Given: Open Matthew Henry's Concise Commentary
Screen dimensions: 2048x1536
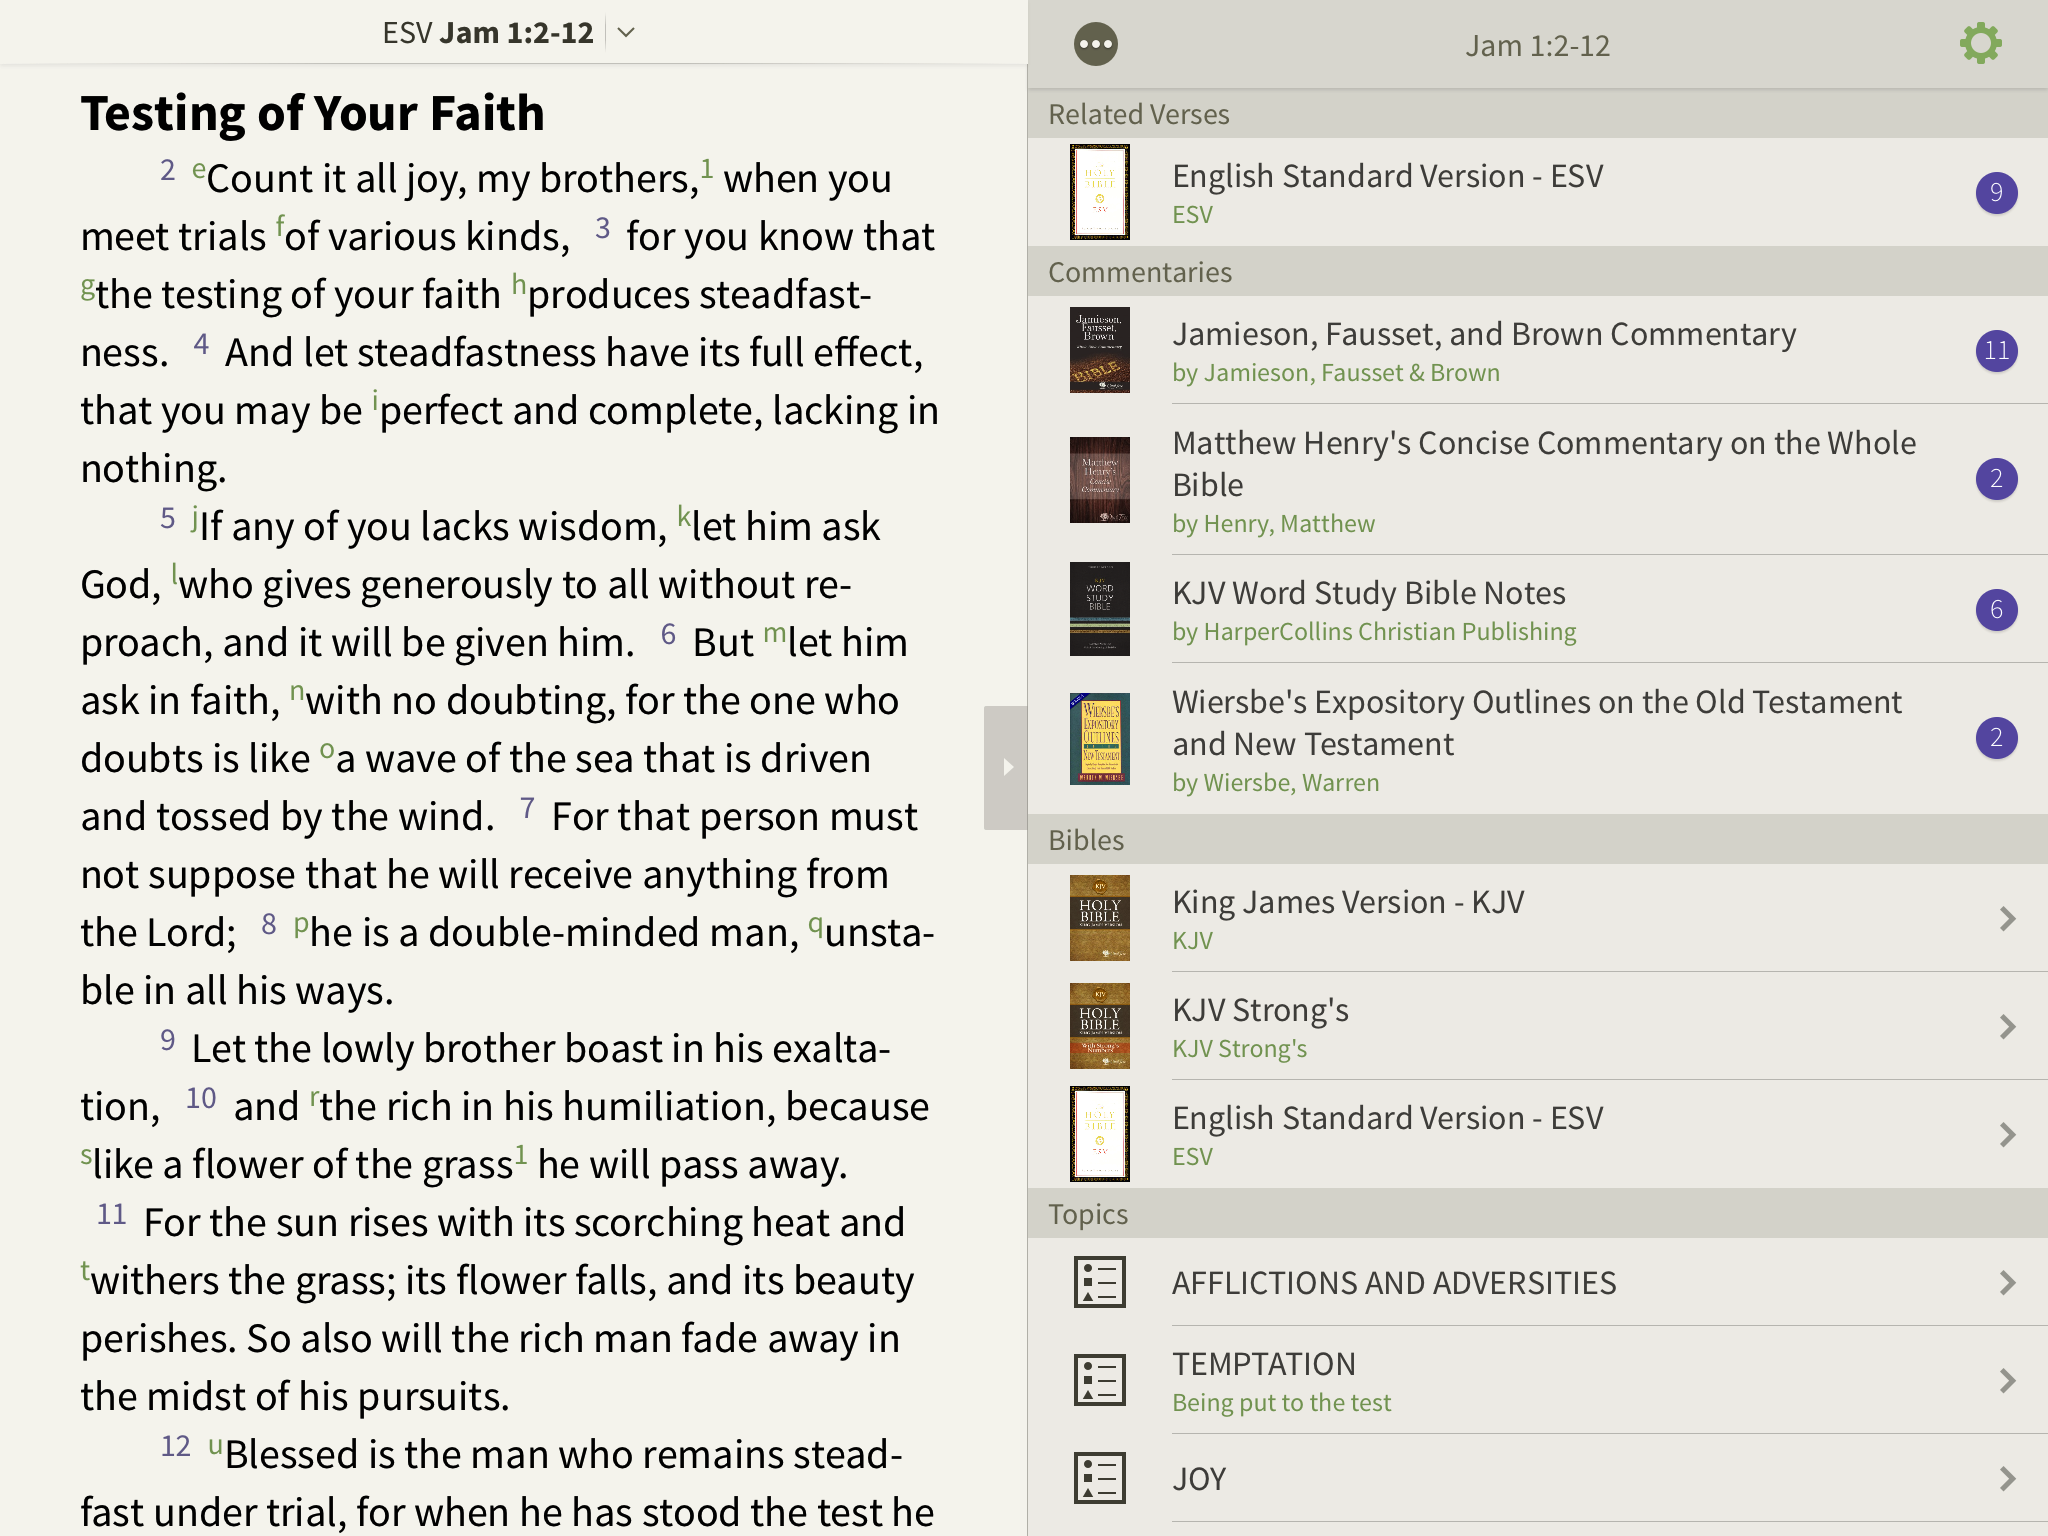Looking at the screenshot, I should click(1538, 480).
